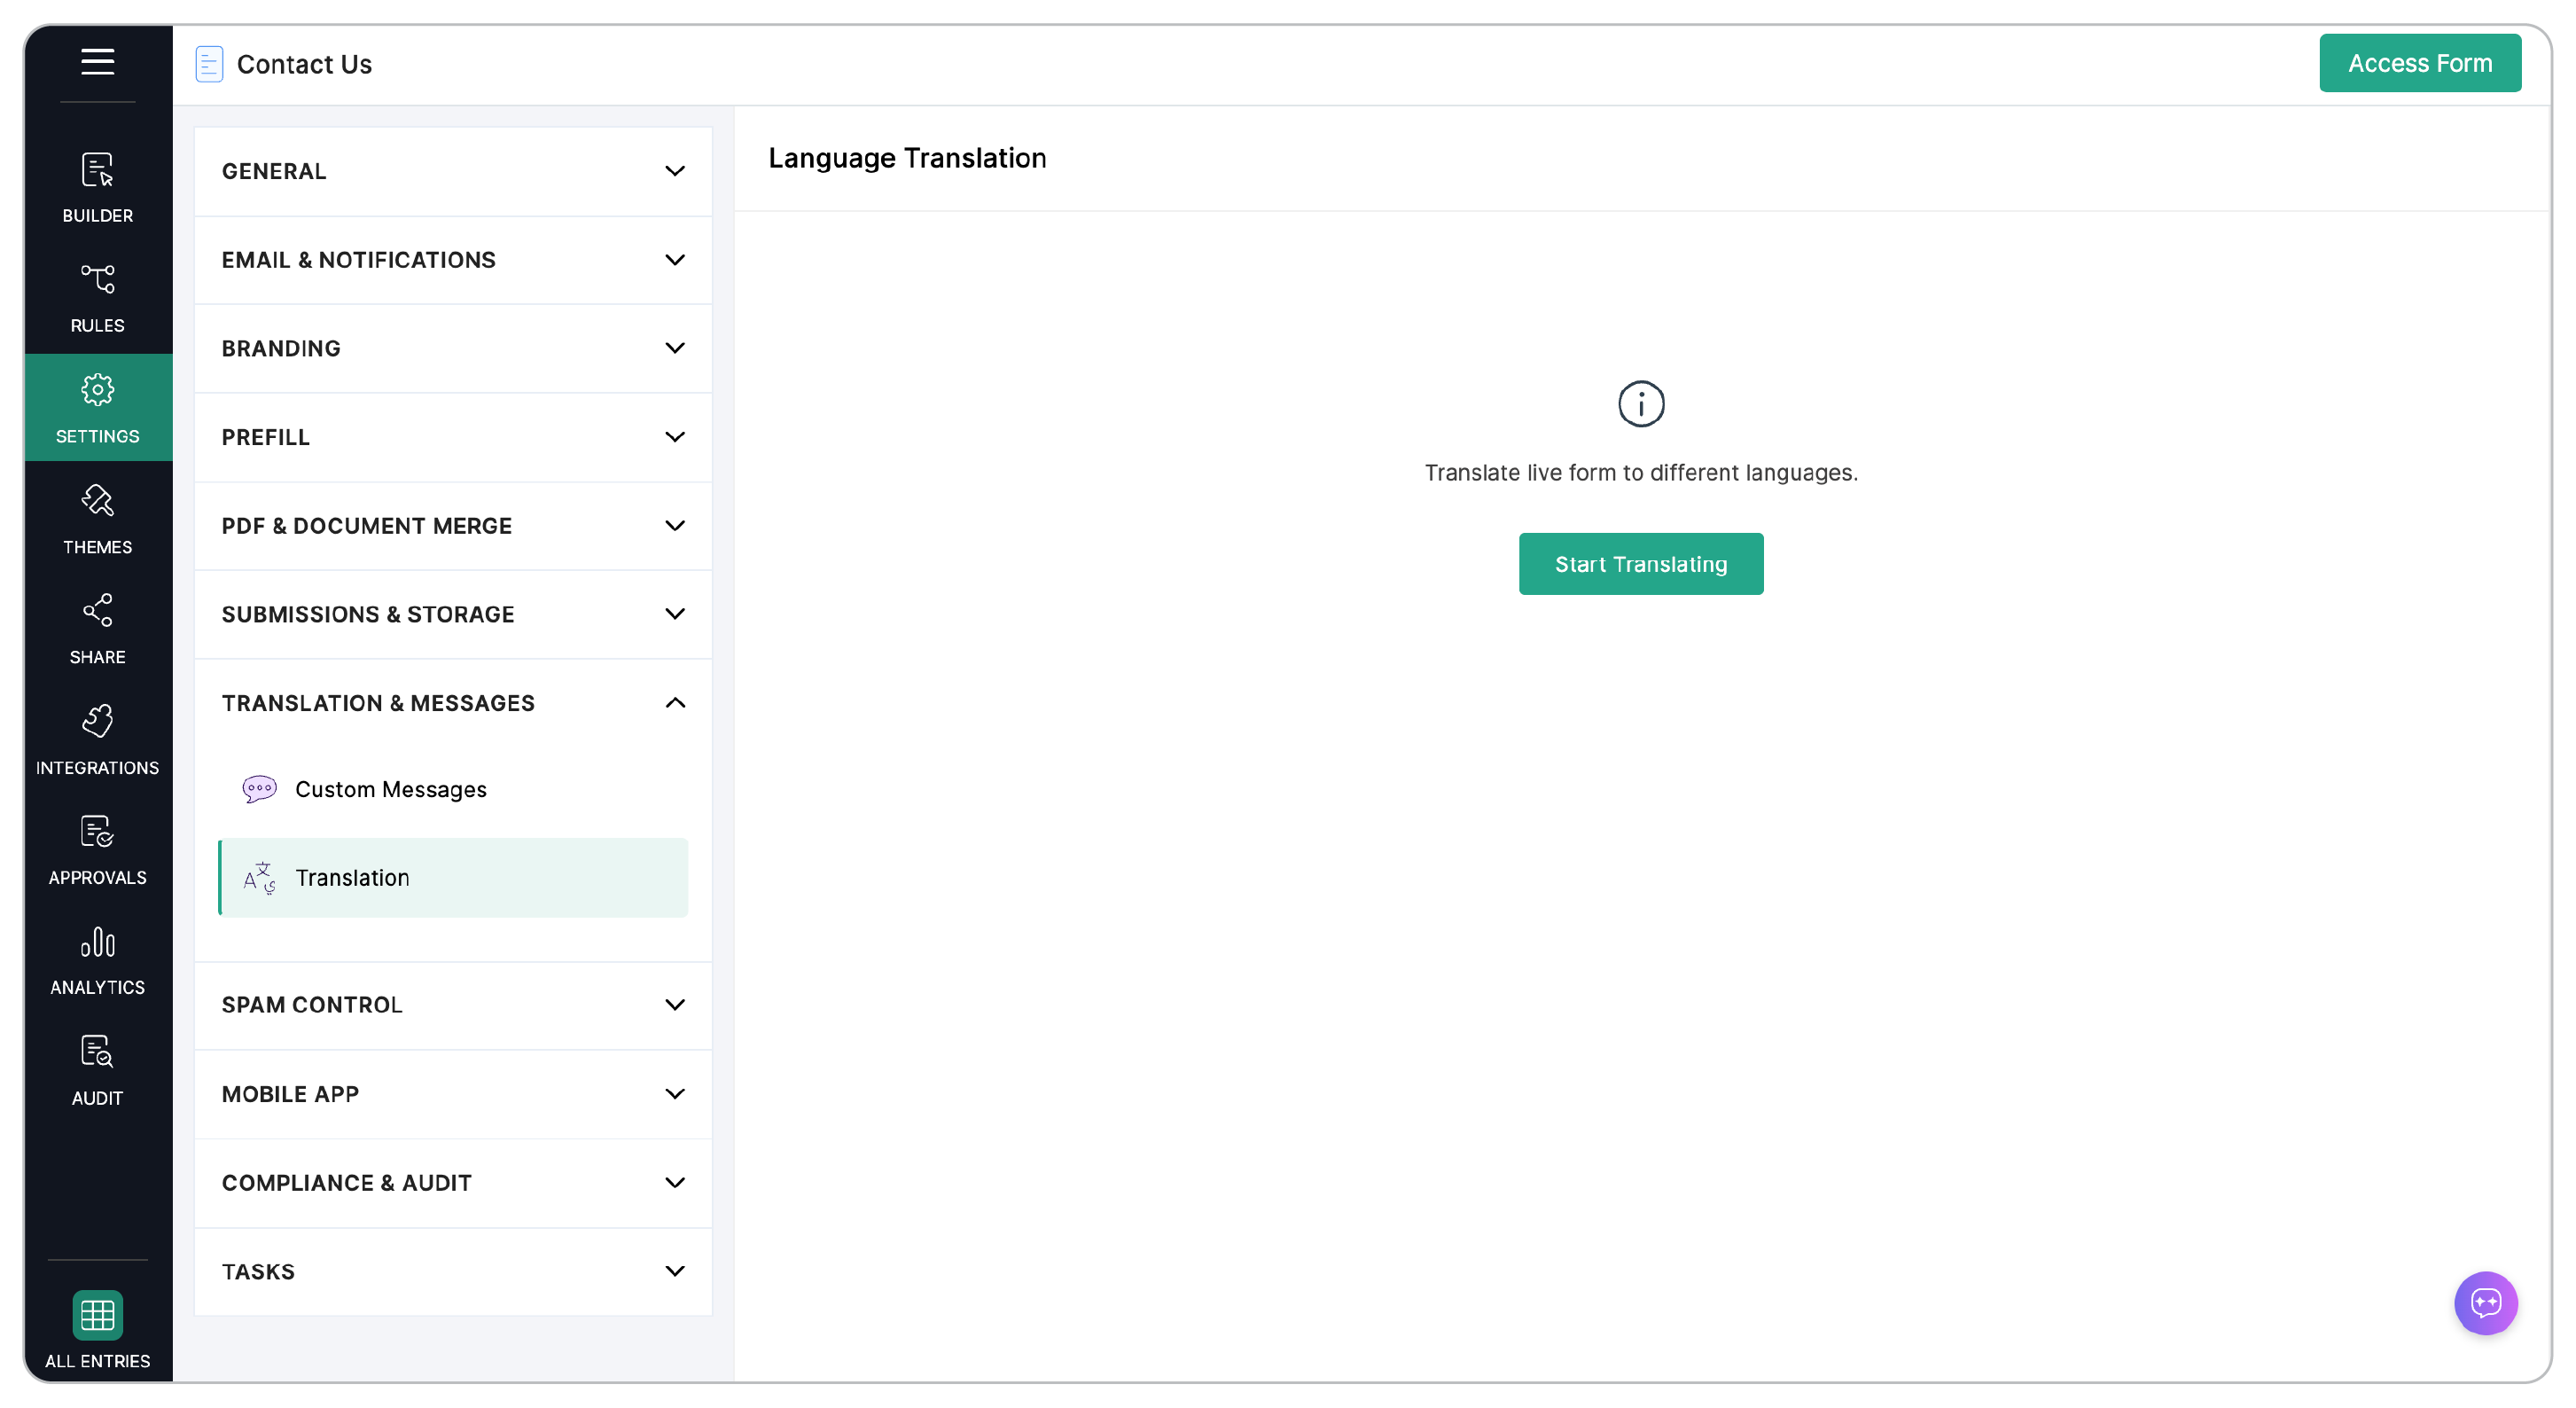Select Custom Messages menu item

(453, 789)
